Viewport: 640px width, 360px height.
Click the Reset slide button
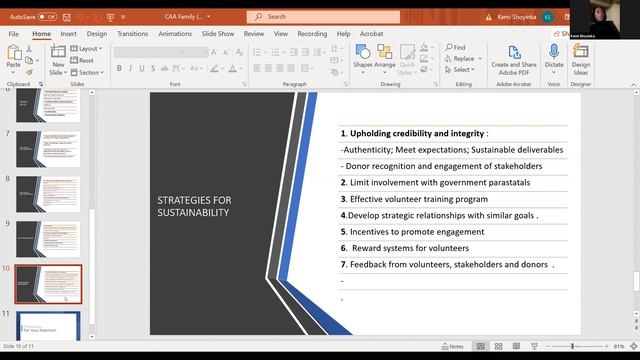tap(82, 60)
